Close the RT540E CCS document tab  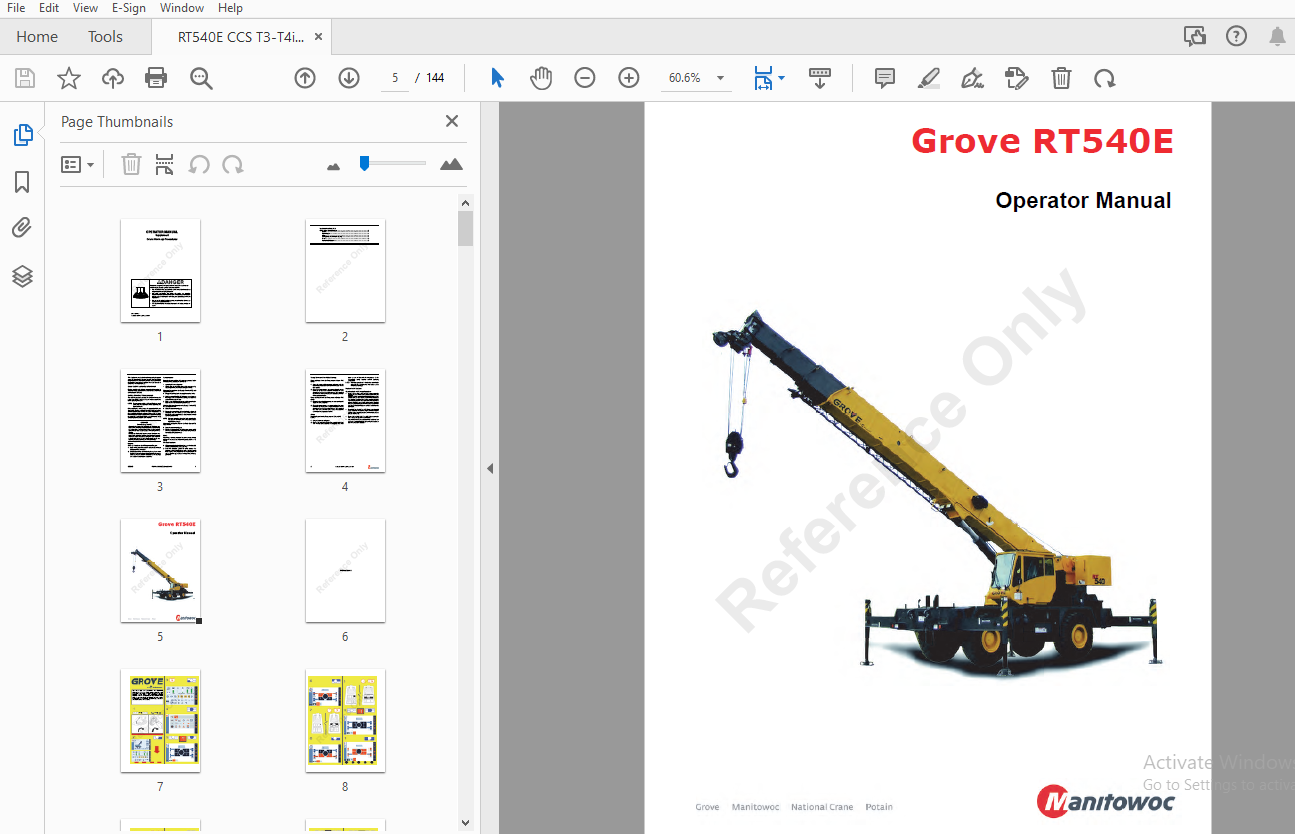[319, 37]
